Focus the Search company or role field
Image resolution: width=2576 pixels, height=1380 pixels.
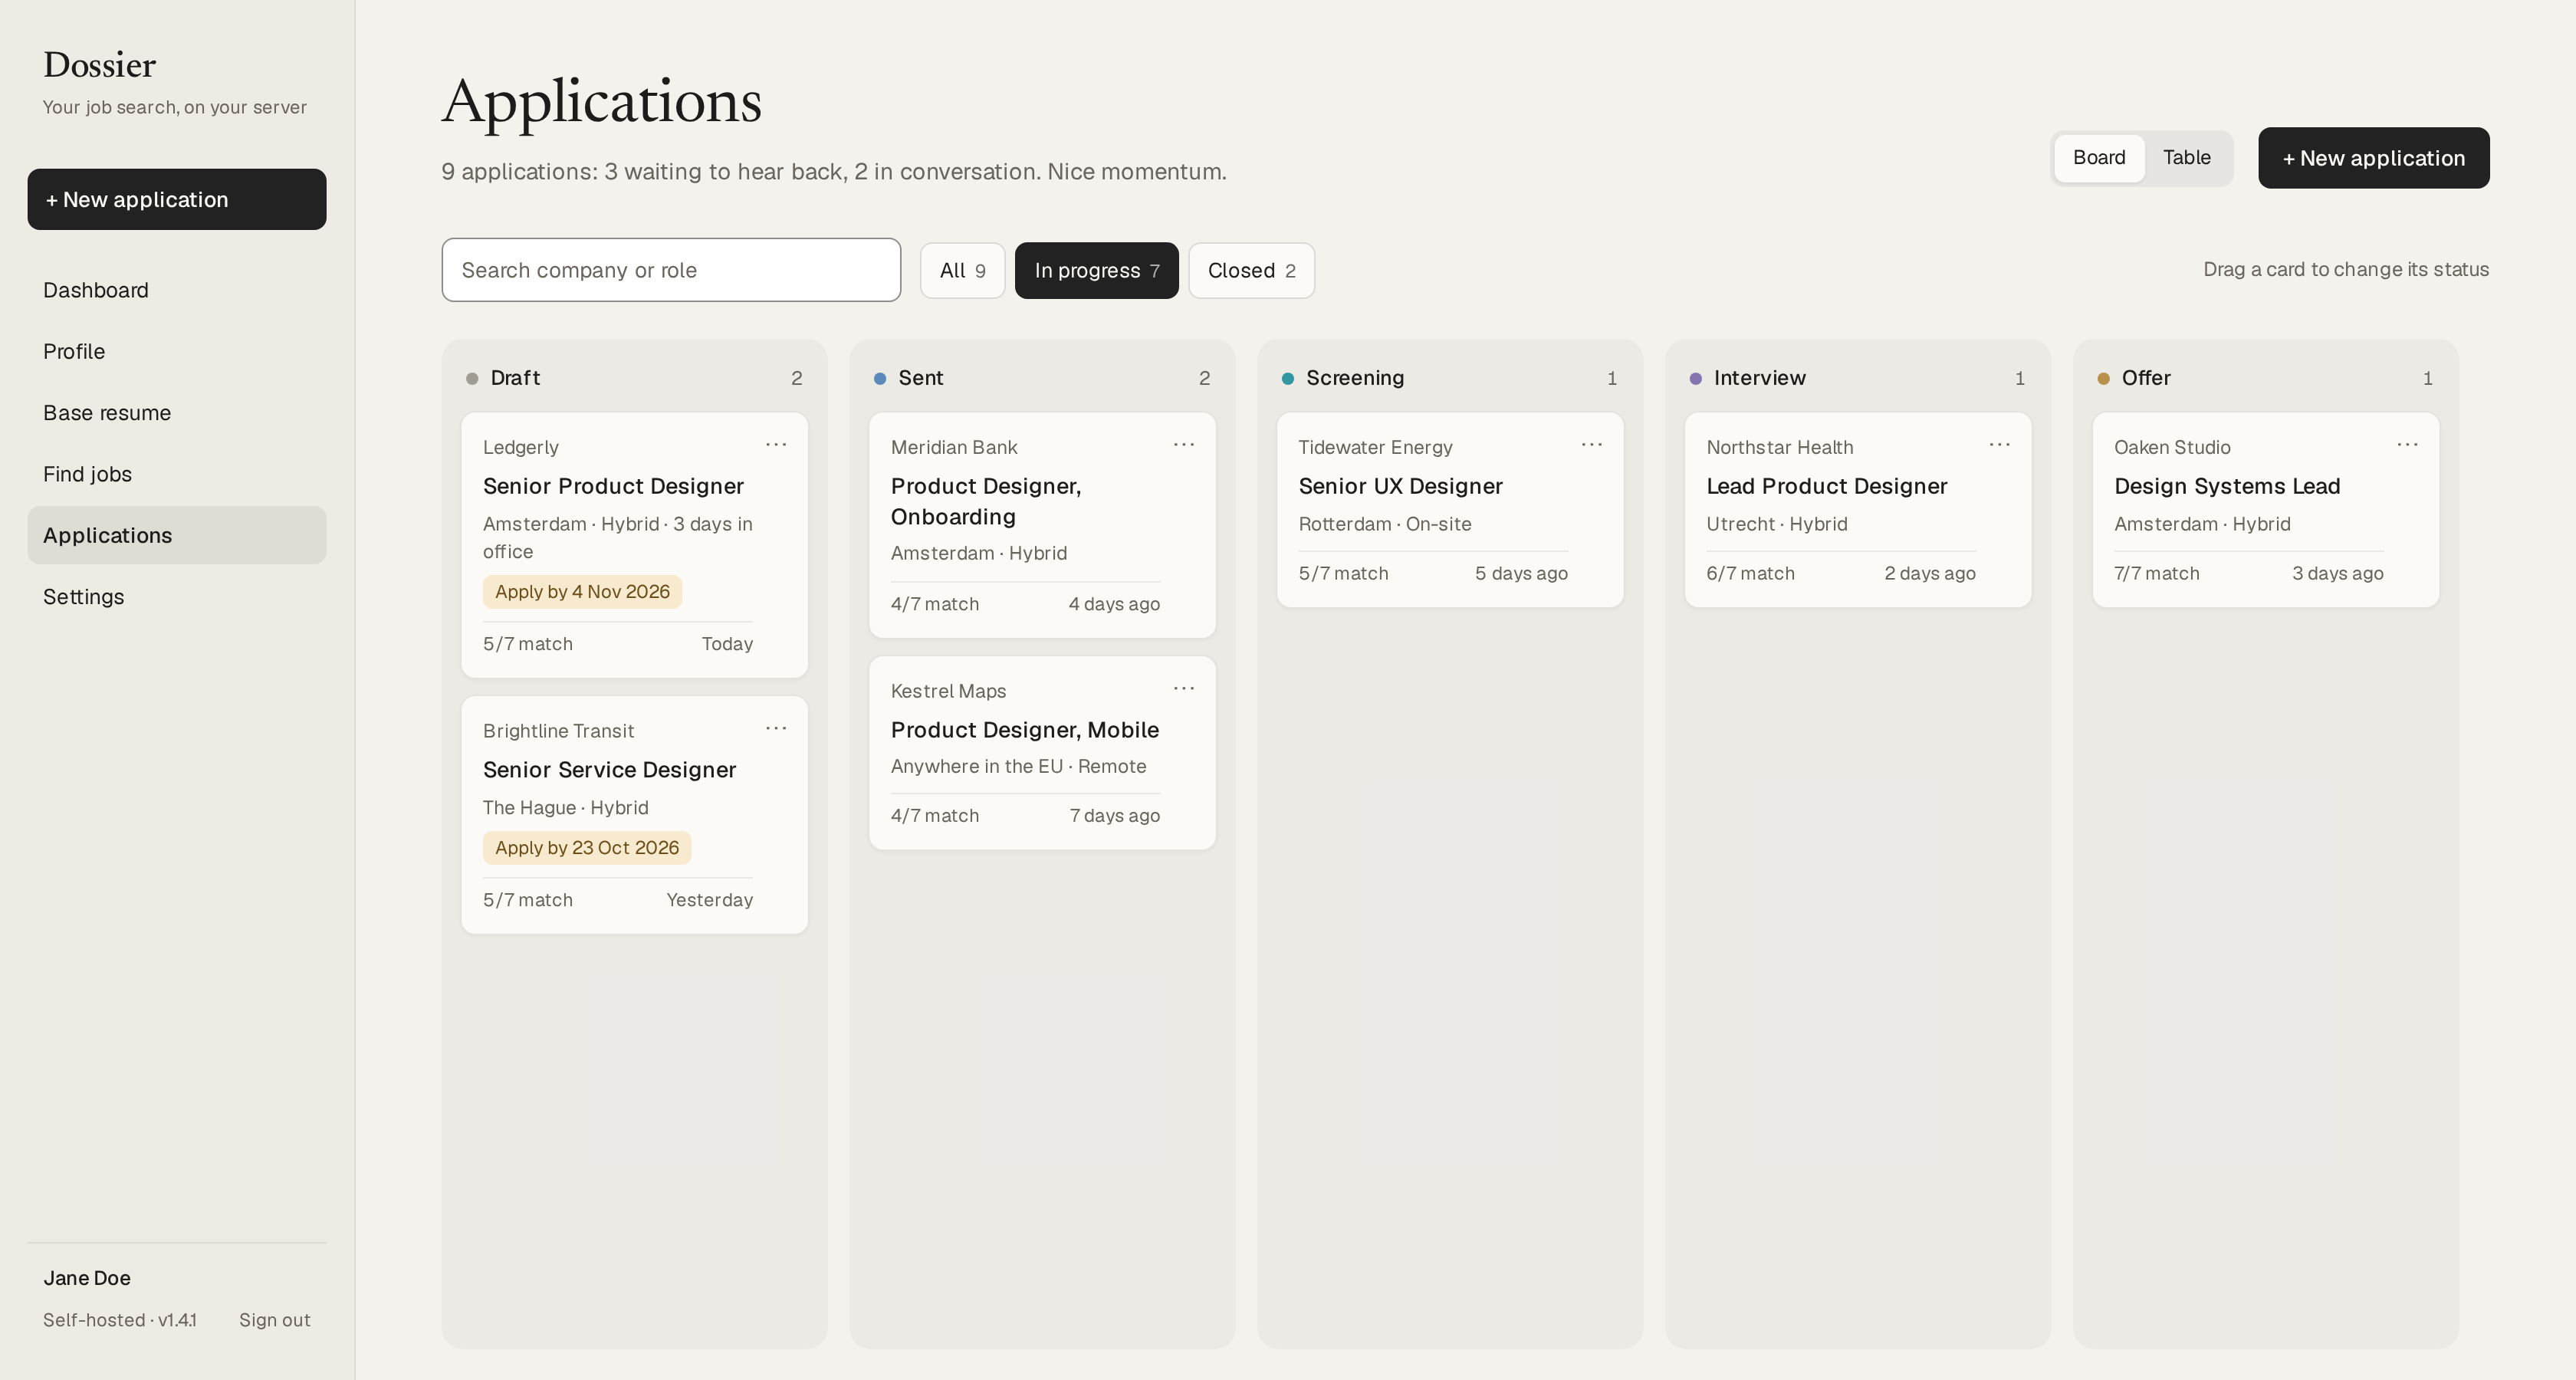click(x=671, y=270)
